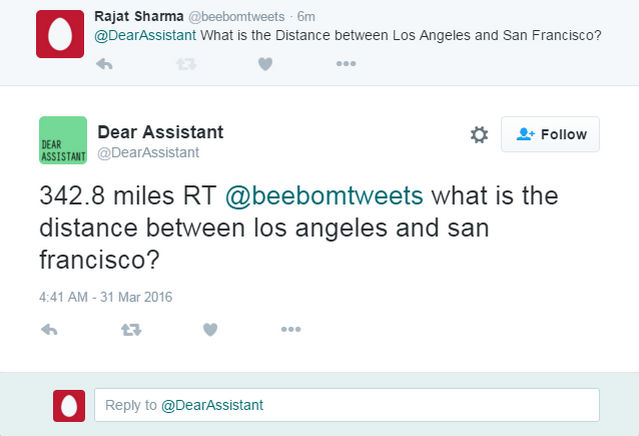Retweet Rajat Sharma's question tweet

186,64
